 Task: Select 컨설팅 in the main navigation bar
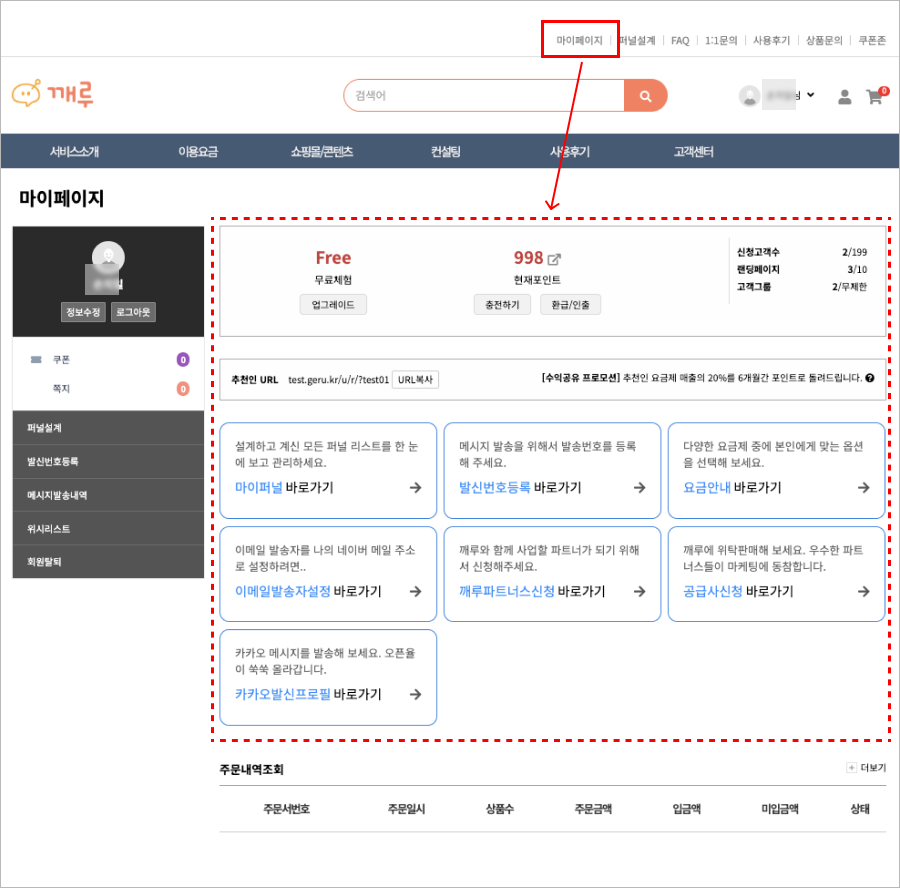click(445, 152)
